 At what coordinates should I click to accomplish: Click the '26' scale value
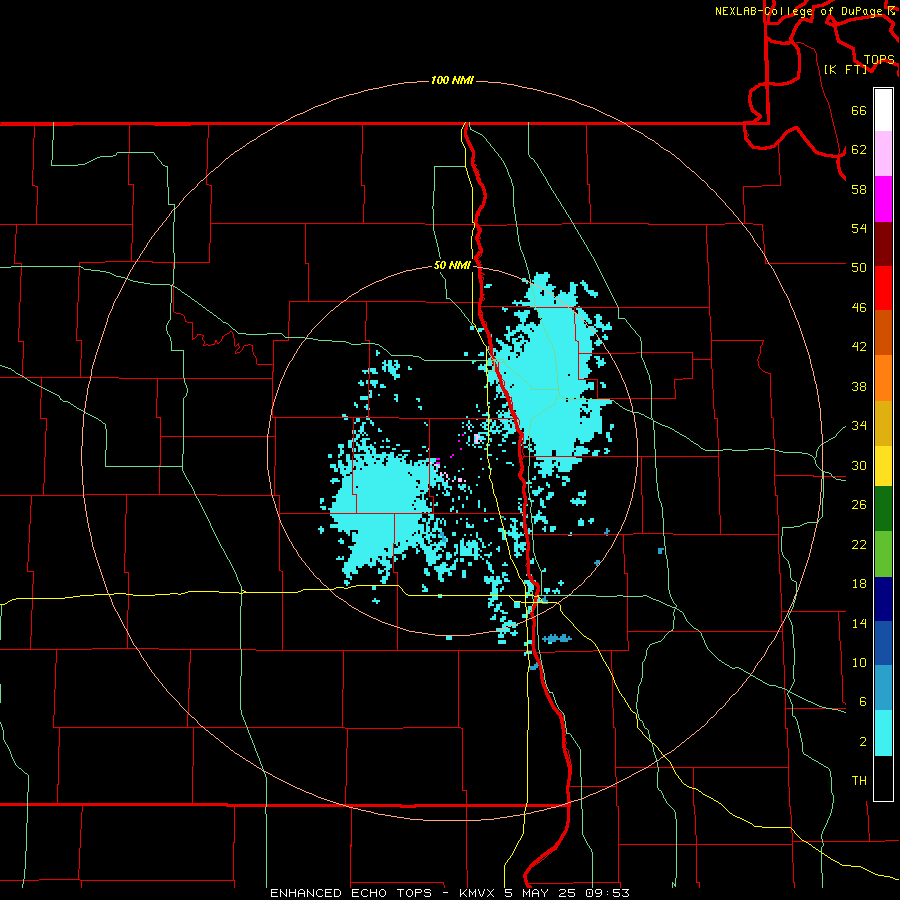click(859, 505)
